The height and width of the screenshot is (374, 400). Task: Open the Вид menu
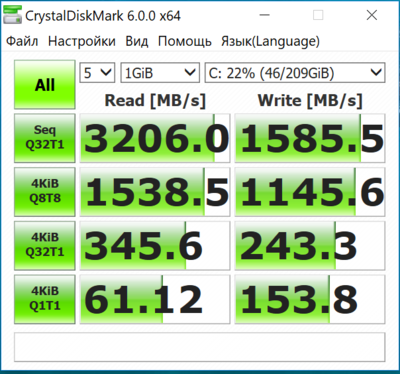tap(137, 41)
